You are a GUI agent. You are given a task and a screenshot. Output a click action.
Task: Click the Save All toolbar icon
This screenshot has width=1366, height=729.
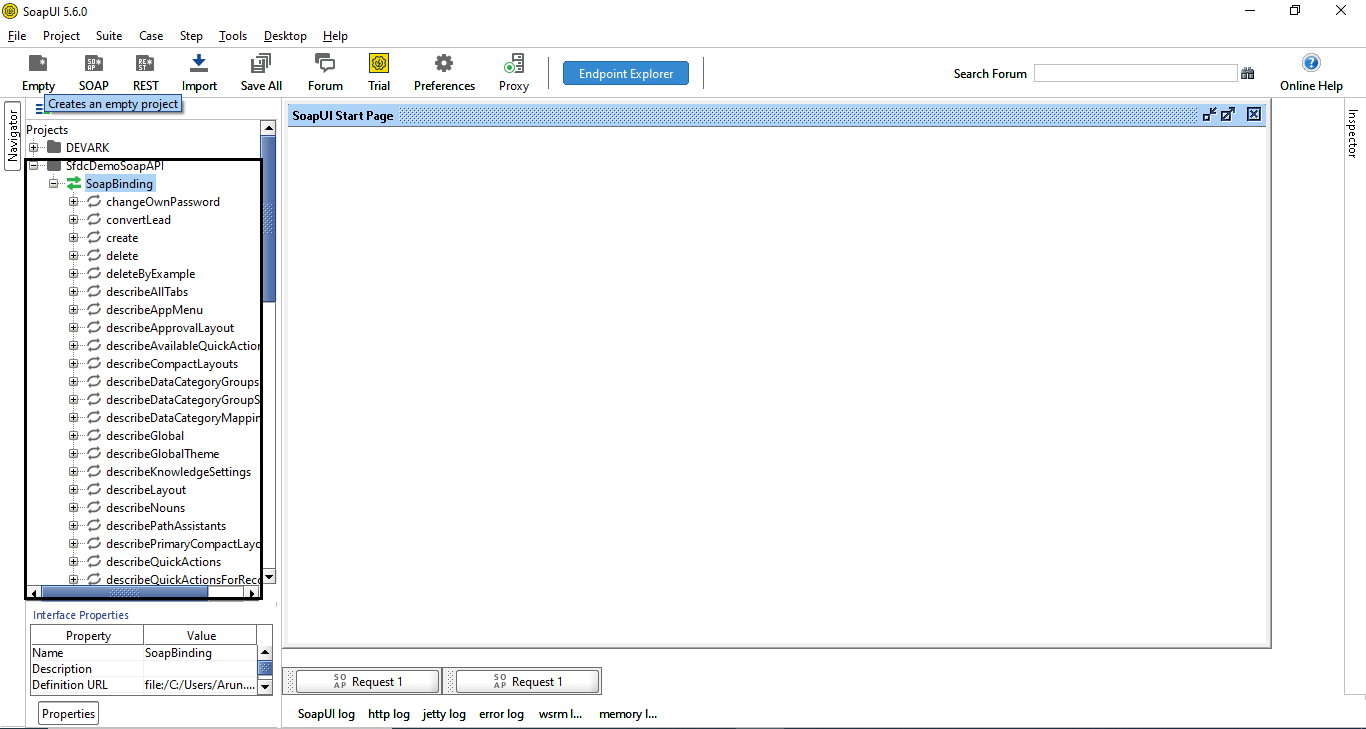click(x=261, y=72)
